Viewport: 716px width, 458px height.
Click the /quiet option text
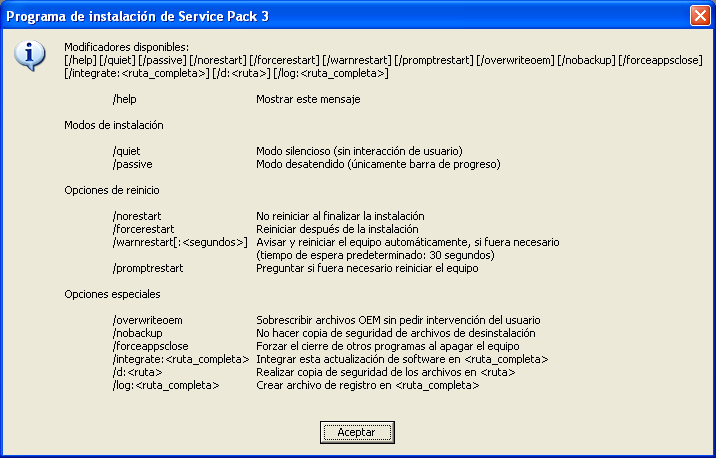tap(126, 151)
